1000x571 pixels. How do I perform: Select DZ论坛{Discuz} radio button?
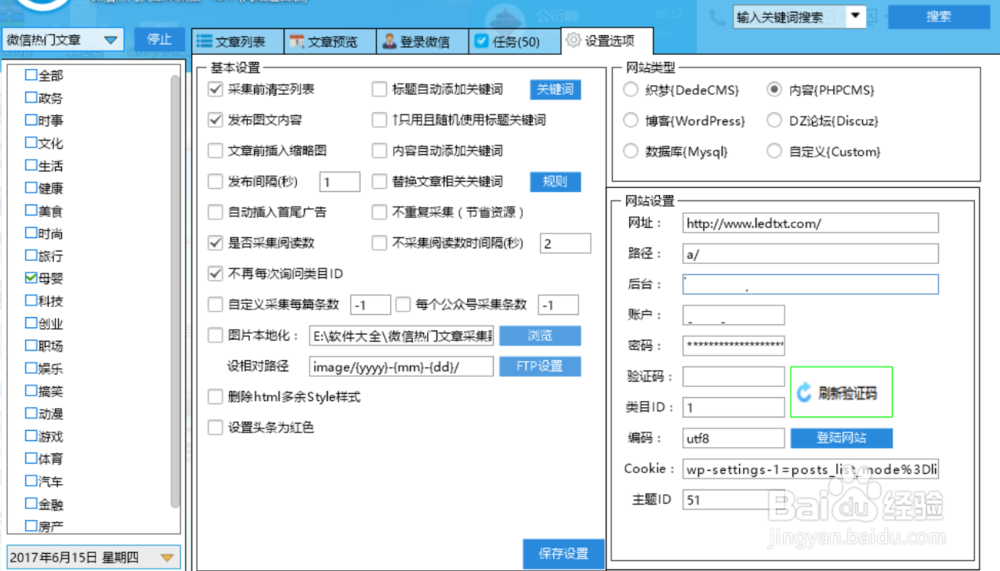point(774,120)
